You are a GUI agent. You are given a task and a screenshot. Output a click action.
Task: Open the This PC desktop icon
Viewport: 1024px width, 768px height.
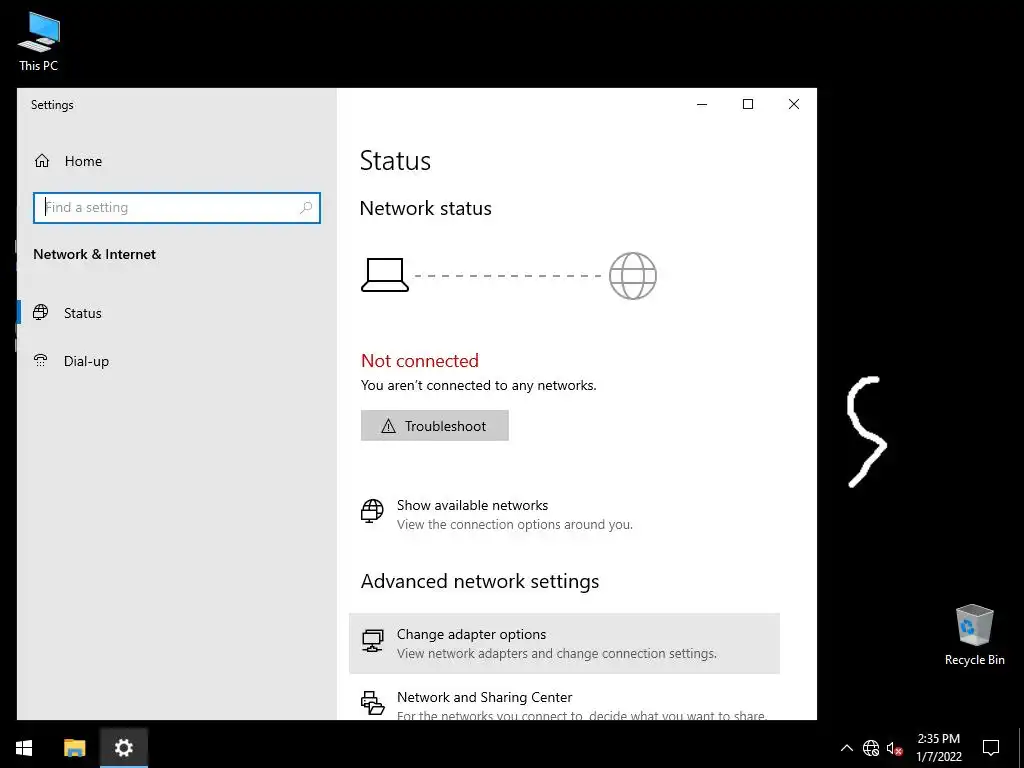(x=39, y=42)
